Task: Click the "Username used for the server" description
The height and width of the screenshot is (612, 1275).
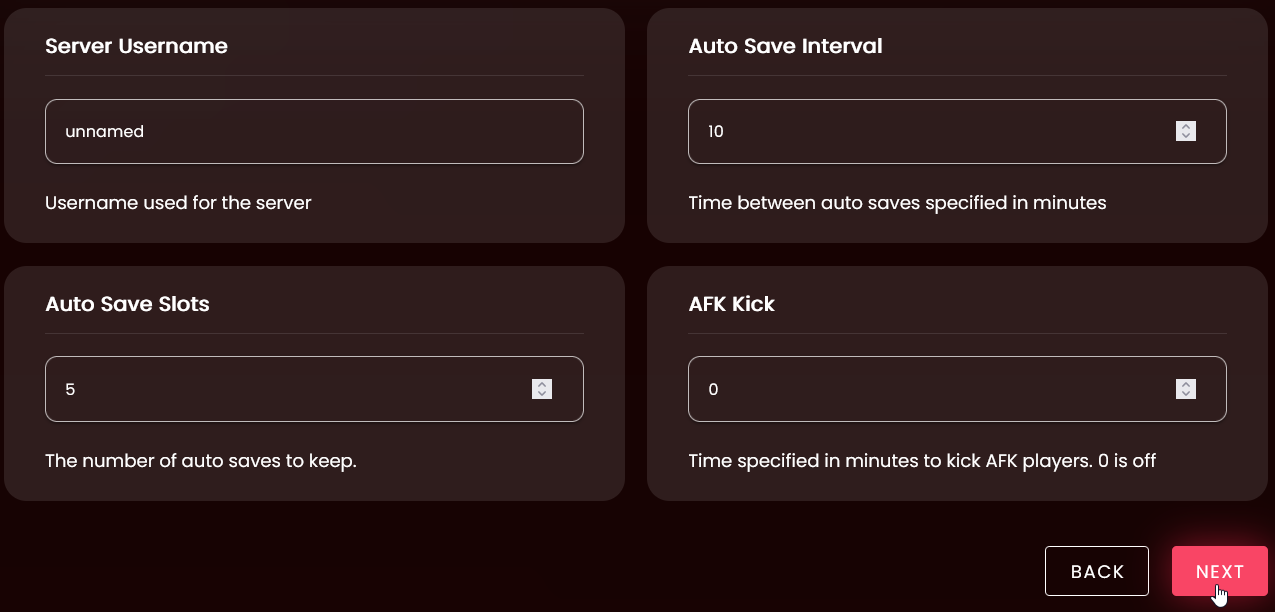Action: [178, 203]
